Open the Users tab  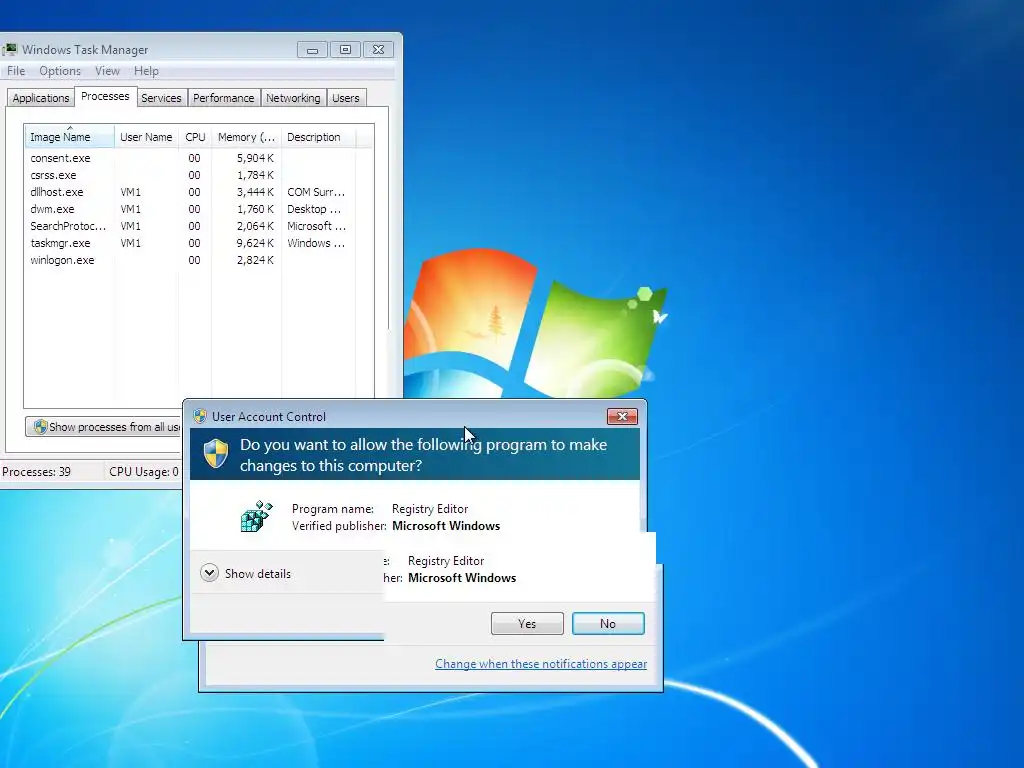(345, 98)
